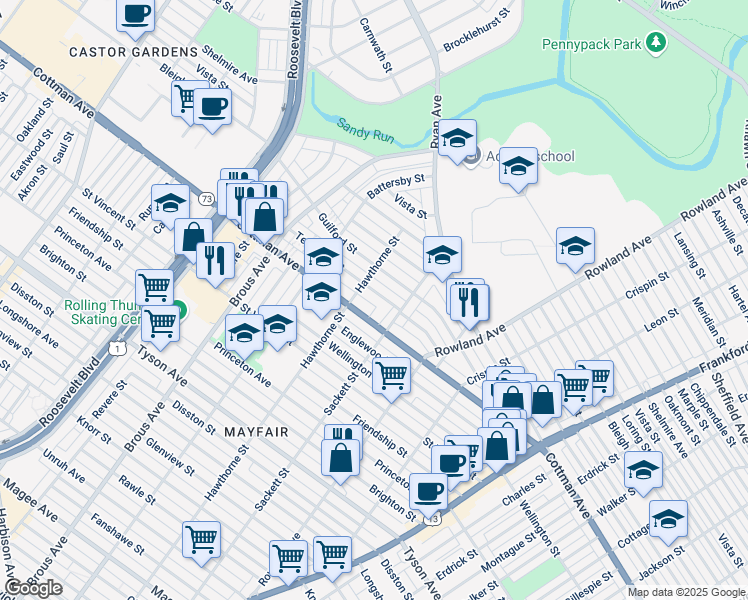Click the Montague St label

coord(509,552)
